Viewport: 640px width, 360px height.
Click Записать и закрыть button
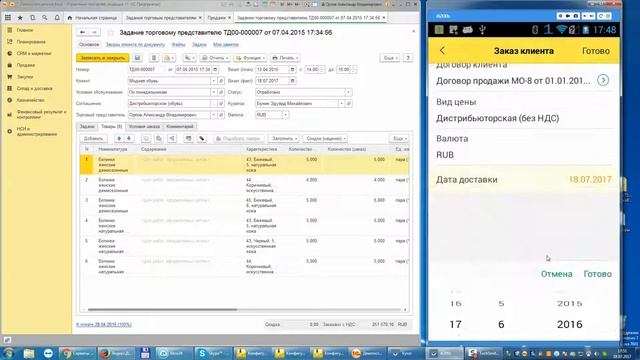102,58
